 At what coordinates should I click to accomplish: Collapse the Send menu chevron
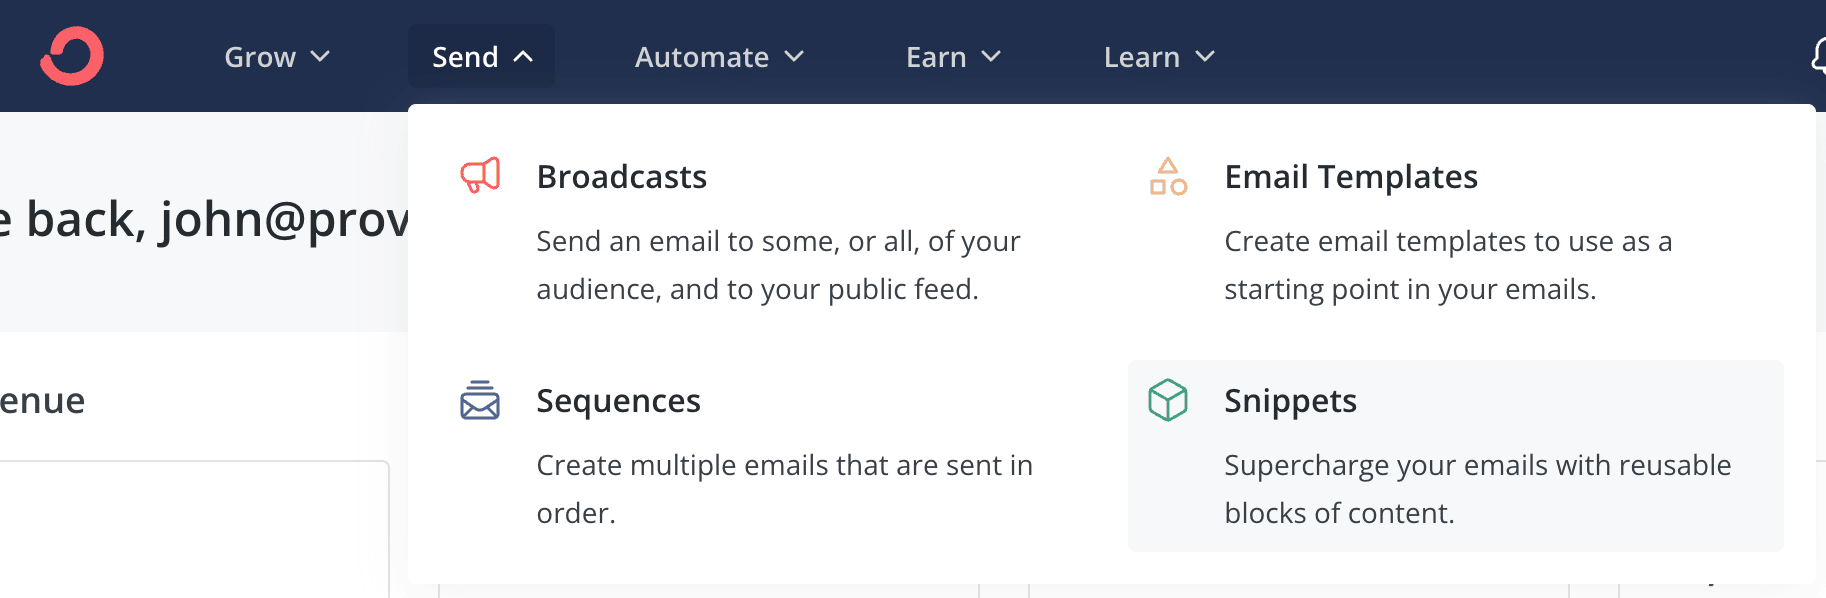pyautogui.click(x=523, y=57)
